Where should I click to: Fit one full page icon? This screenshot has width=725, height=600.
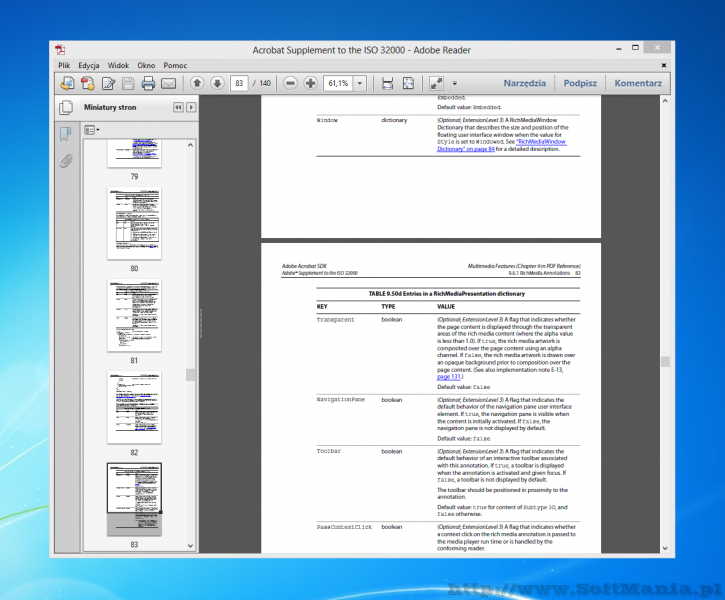point(408,83)
